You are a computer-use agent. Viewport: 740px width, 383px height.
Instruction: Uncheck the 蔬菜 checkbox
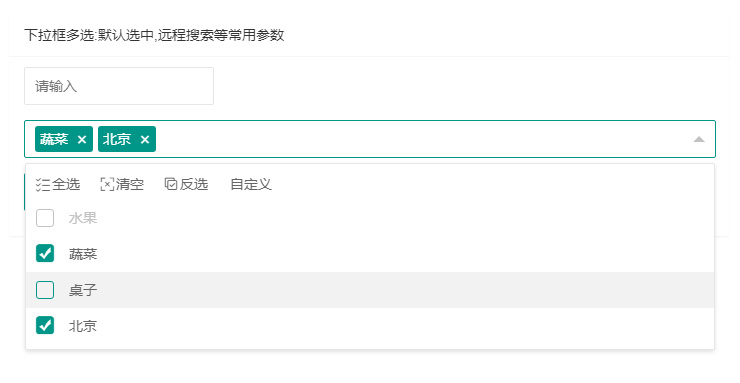tap(45, 253)
